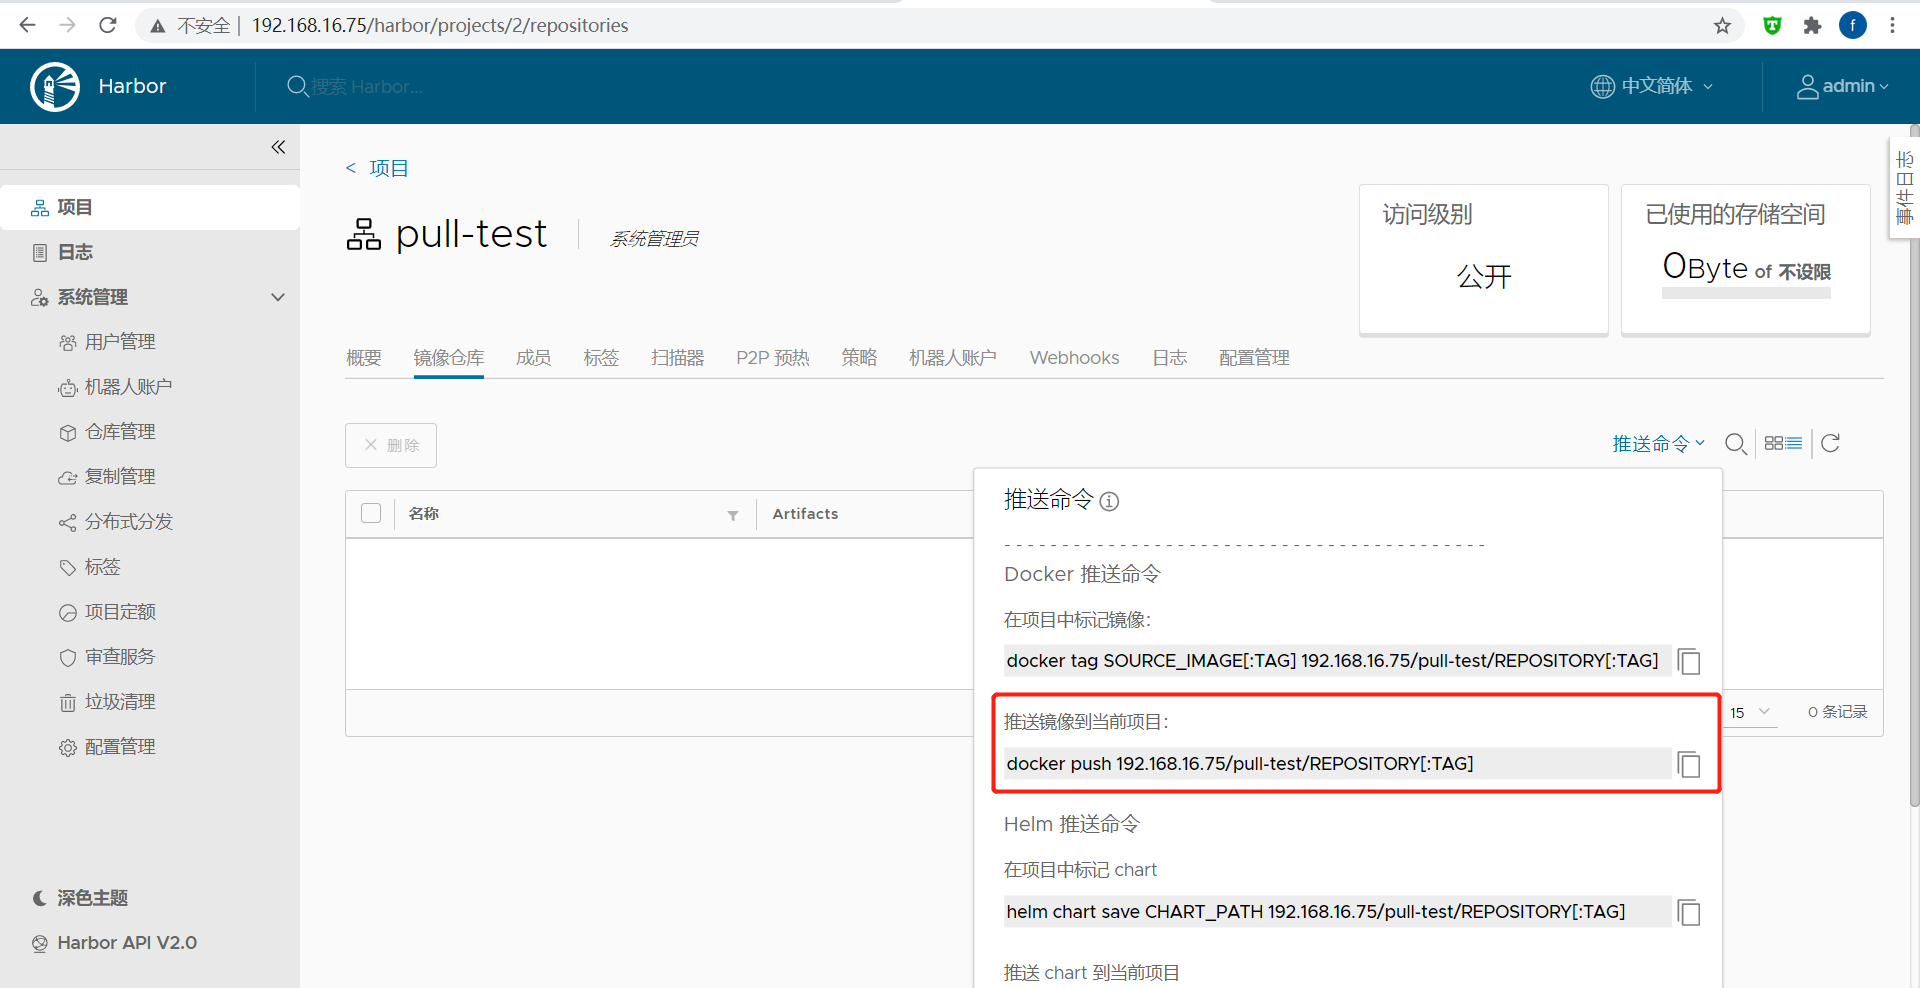The height and width of the screenshot is (988, 1920).
Task: Copy the docker tag command
Action: click(x=1689, y=661)
